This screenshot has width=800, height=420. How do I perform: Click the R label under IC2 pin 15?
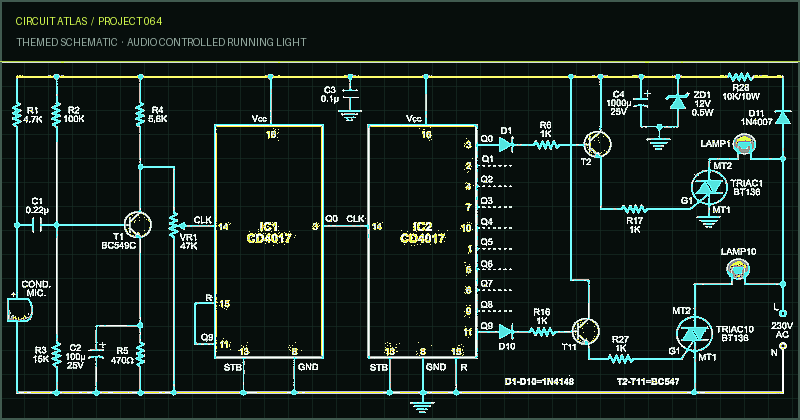pyautogui.click(x=463, y=367)
